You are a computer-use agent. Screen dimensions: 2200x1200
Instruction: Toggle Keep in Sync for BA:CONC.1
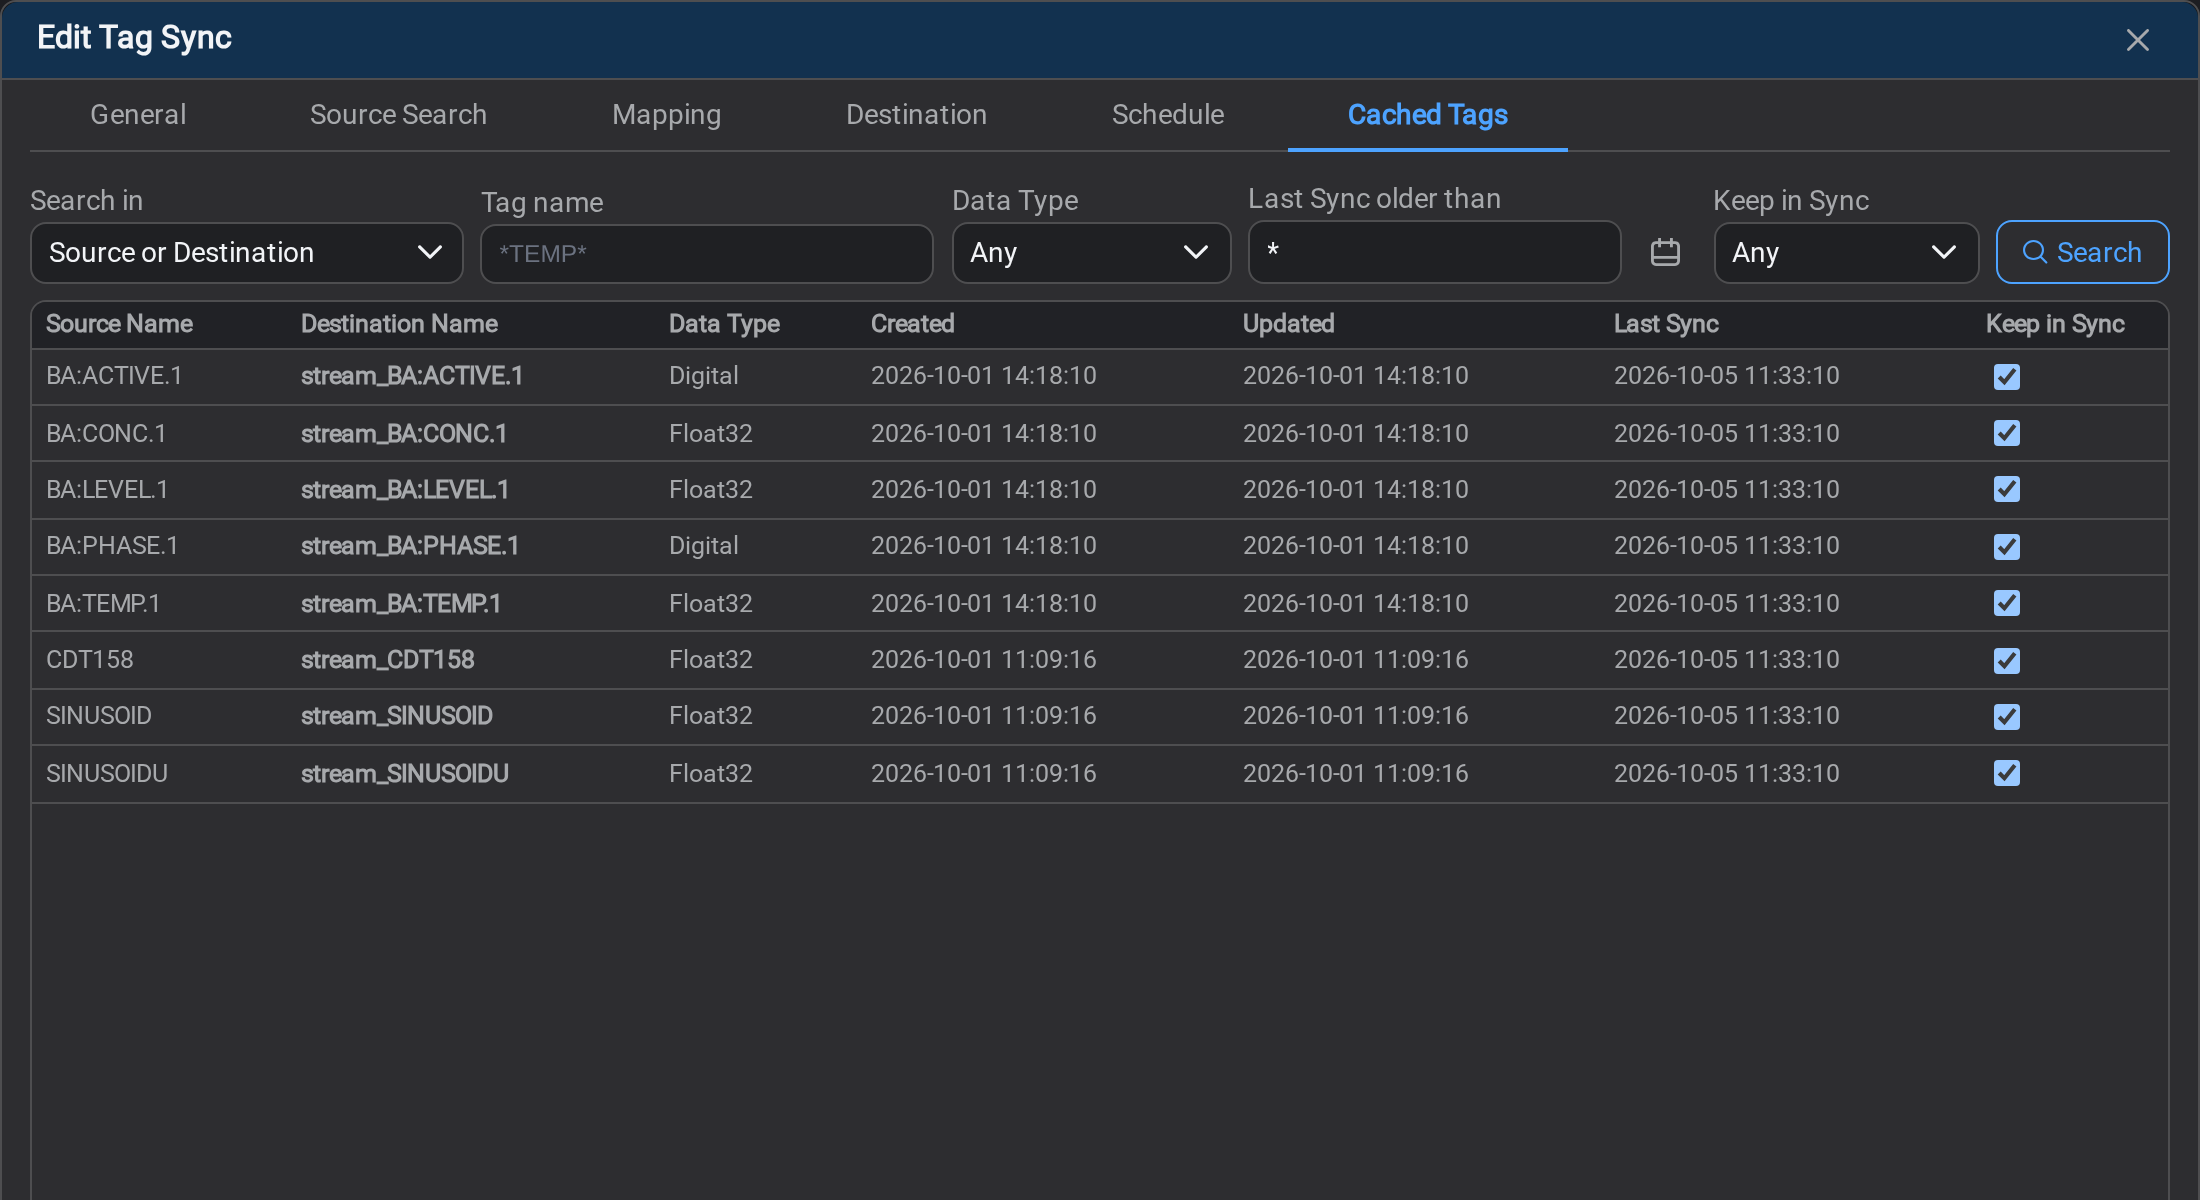click(x=2006, y=433)
